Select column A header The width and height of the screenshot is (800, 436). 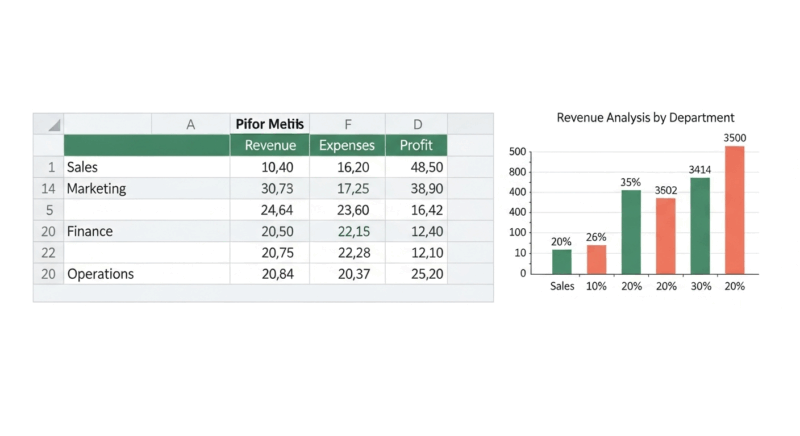tap(191, 124)
